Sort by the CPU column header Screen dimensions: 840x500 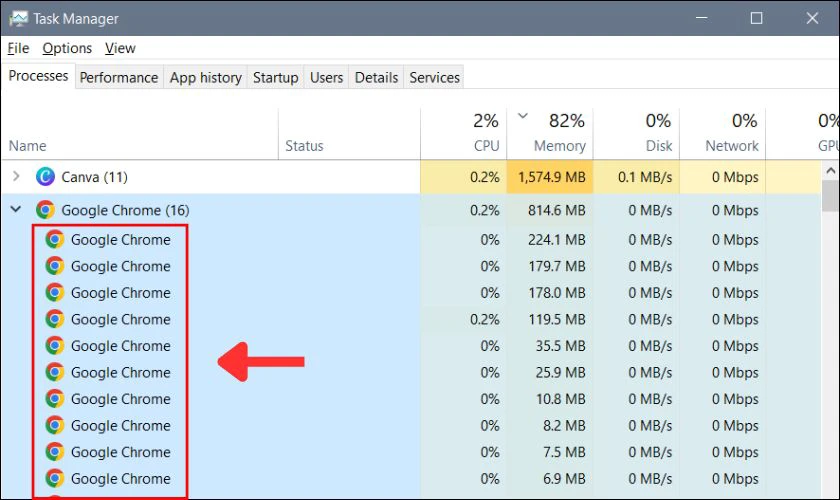click(x=463, y=134)
